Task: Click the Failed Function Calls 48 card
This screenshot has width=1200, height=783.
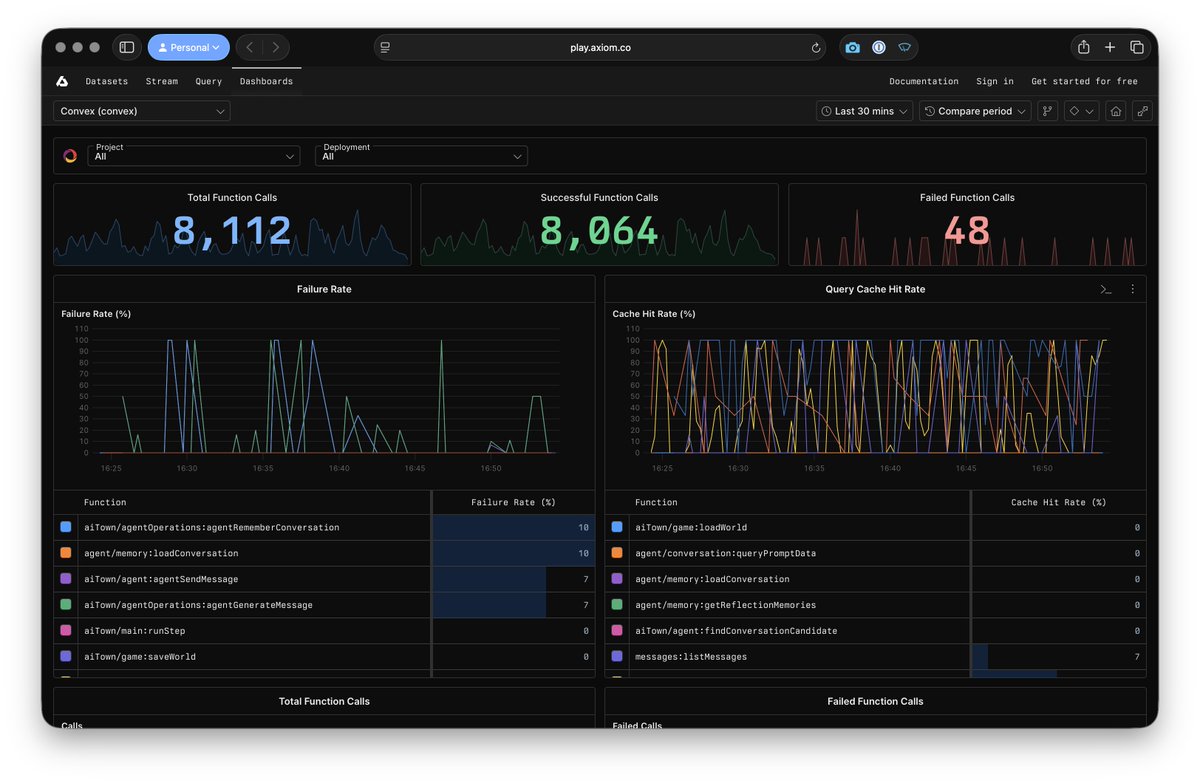Action: [967, 224]
